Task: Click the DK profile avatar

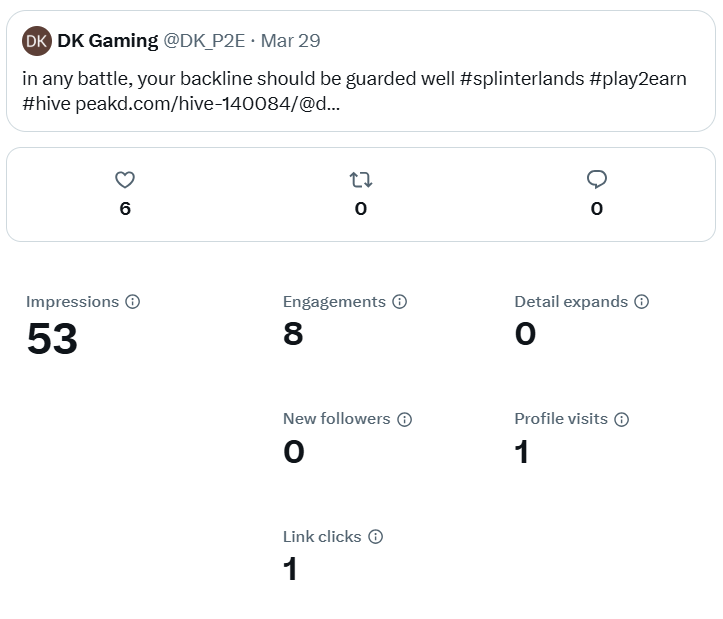Action: pos(37,41)
